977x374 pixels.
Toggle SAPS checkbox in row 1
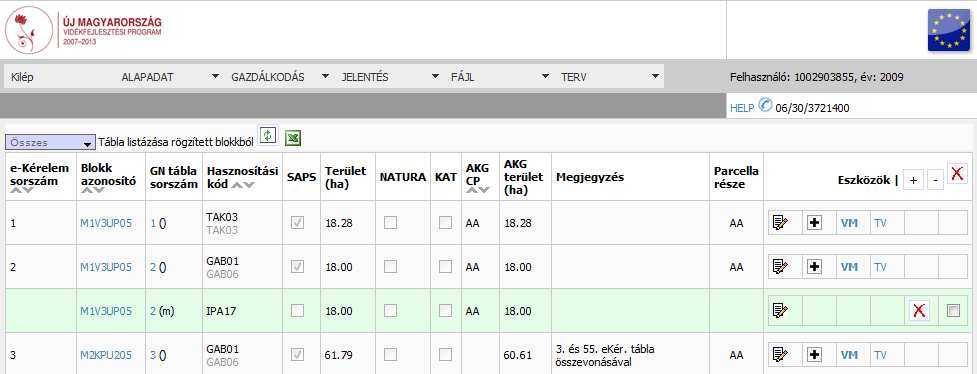coord(298,223)
